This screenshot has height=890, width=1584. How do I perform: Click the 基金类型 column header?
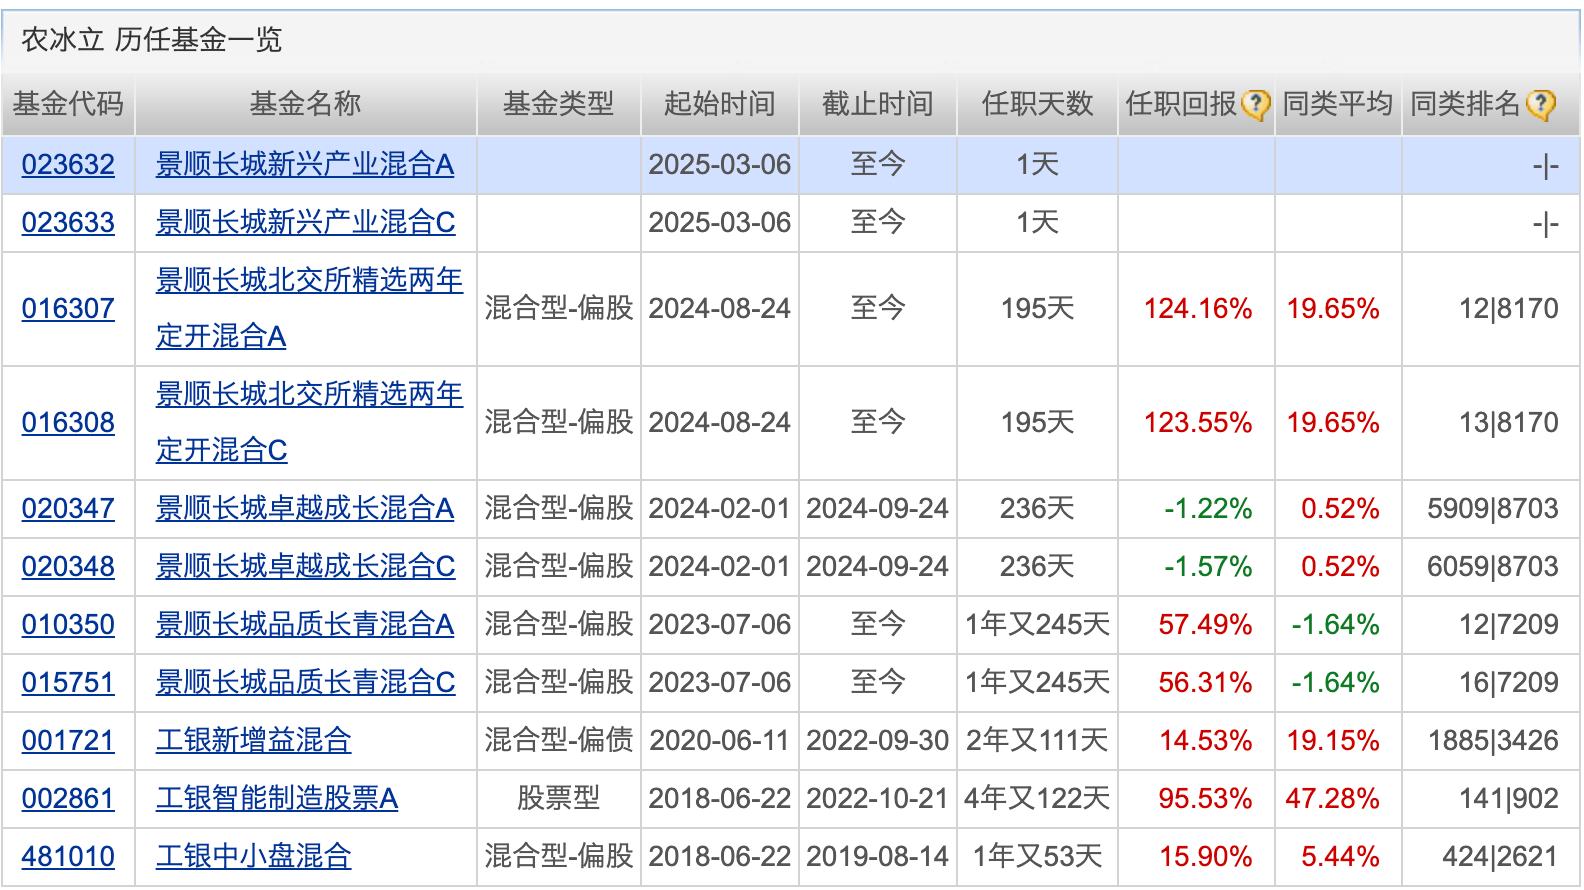tap(558, 104)
